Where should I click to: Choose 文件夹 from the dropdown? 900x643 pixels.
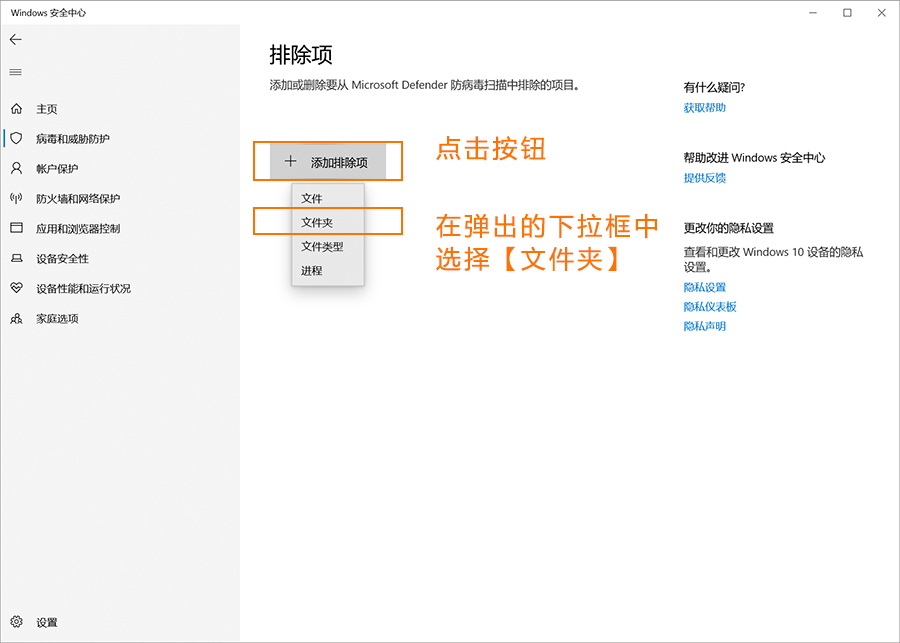pos(328,222)
